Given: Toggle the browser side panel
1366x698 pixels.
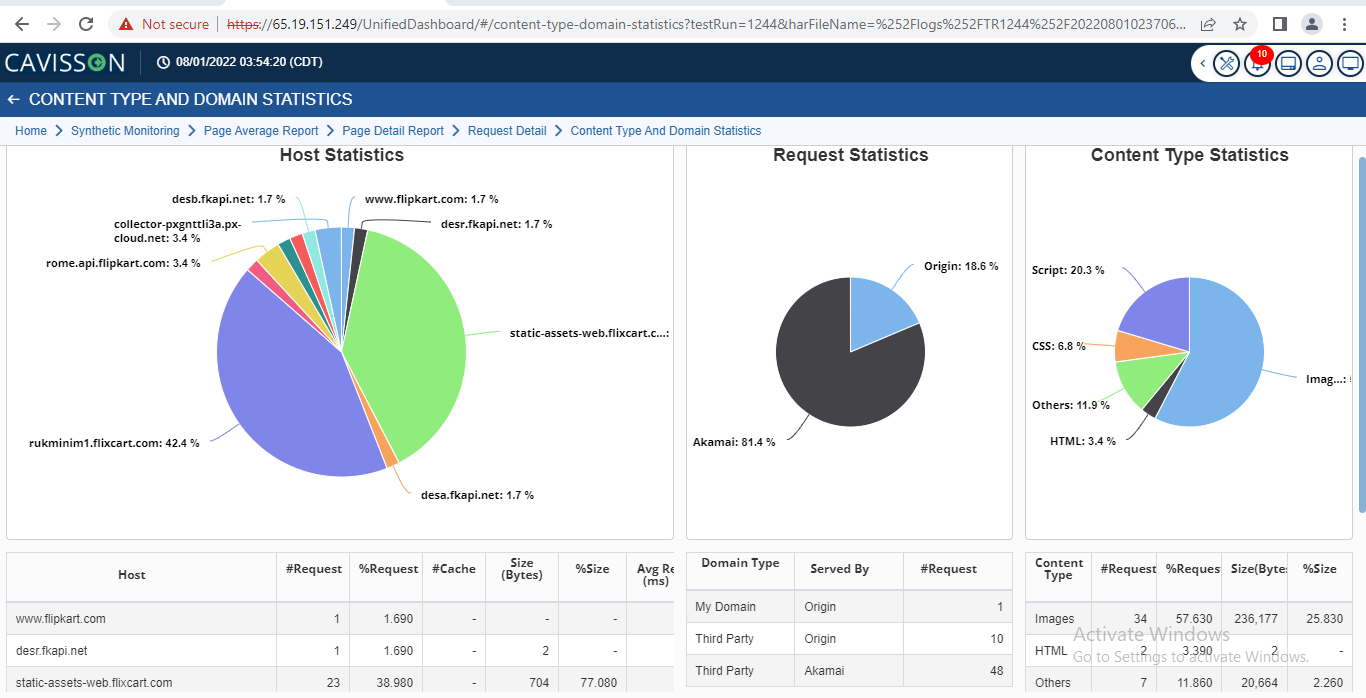Looking at the screenshot, I should [1280, 24].
